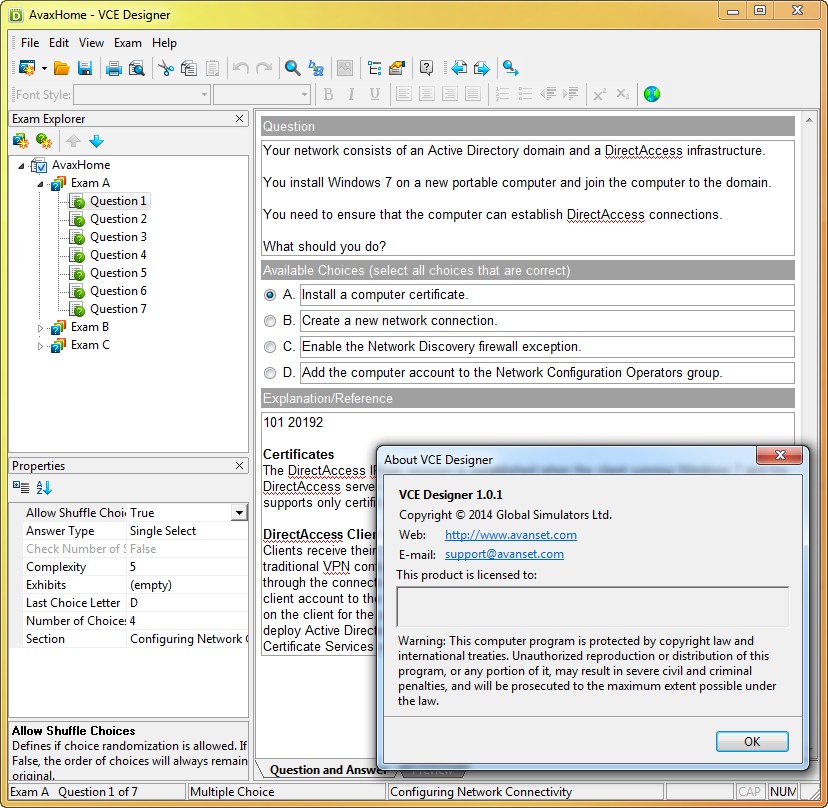Click the Subscript icon
Viewport: 828px width, 808px height.
pyautogui.click(x=623, y=95)
